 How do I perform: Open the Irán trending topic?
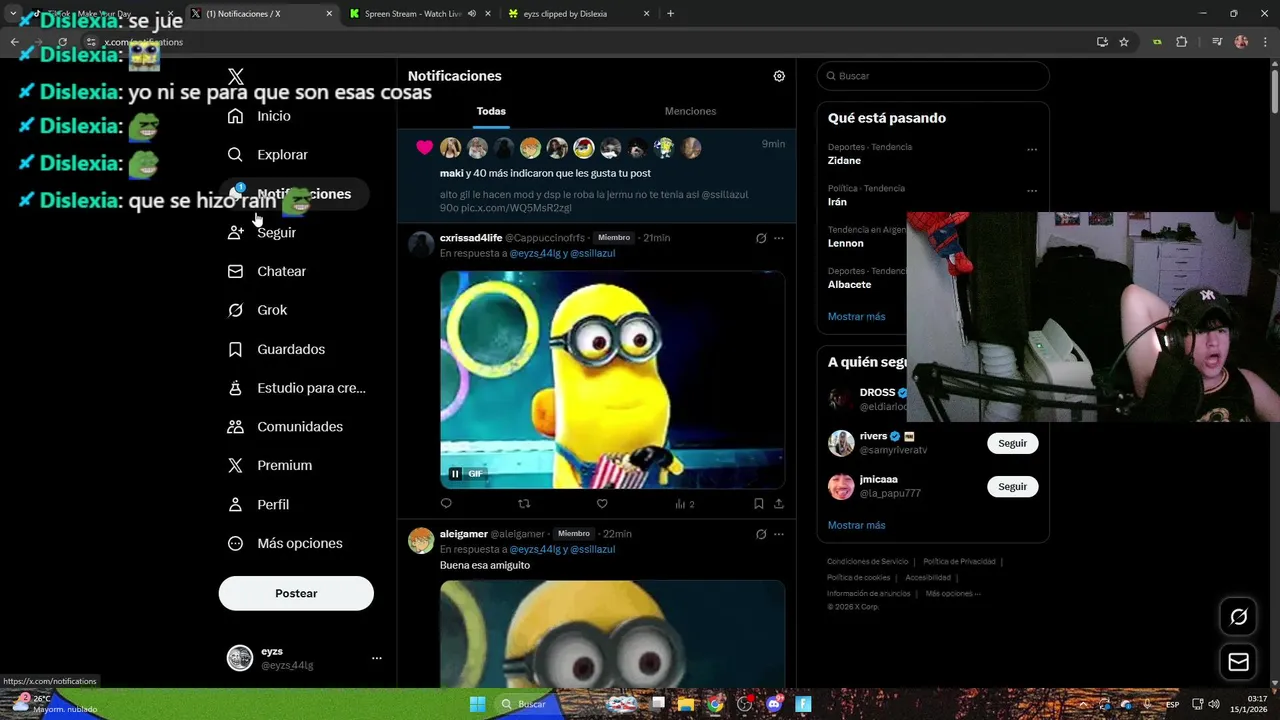pos(837,202)
